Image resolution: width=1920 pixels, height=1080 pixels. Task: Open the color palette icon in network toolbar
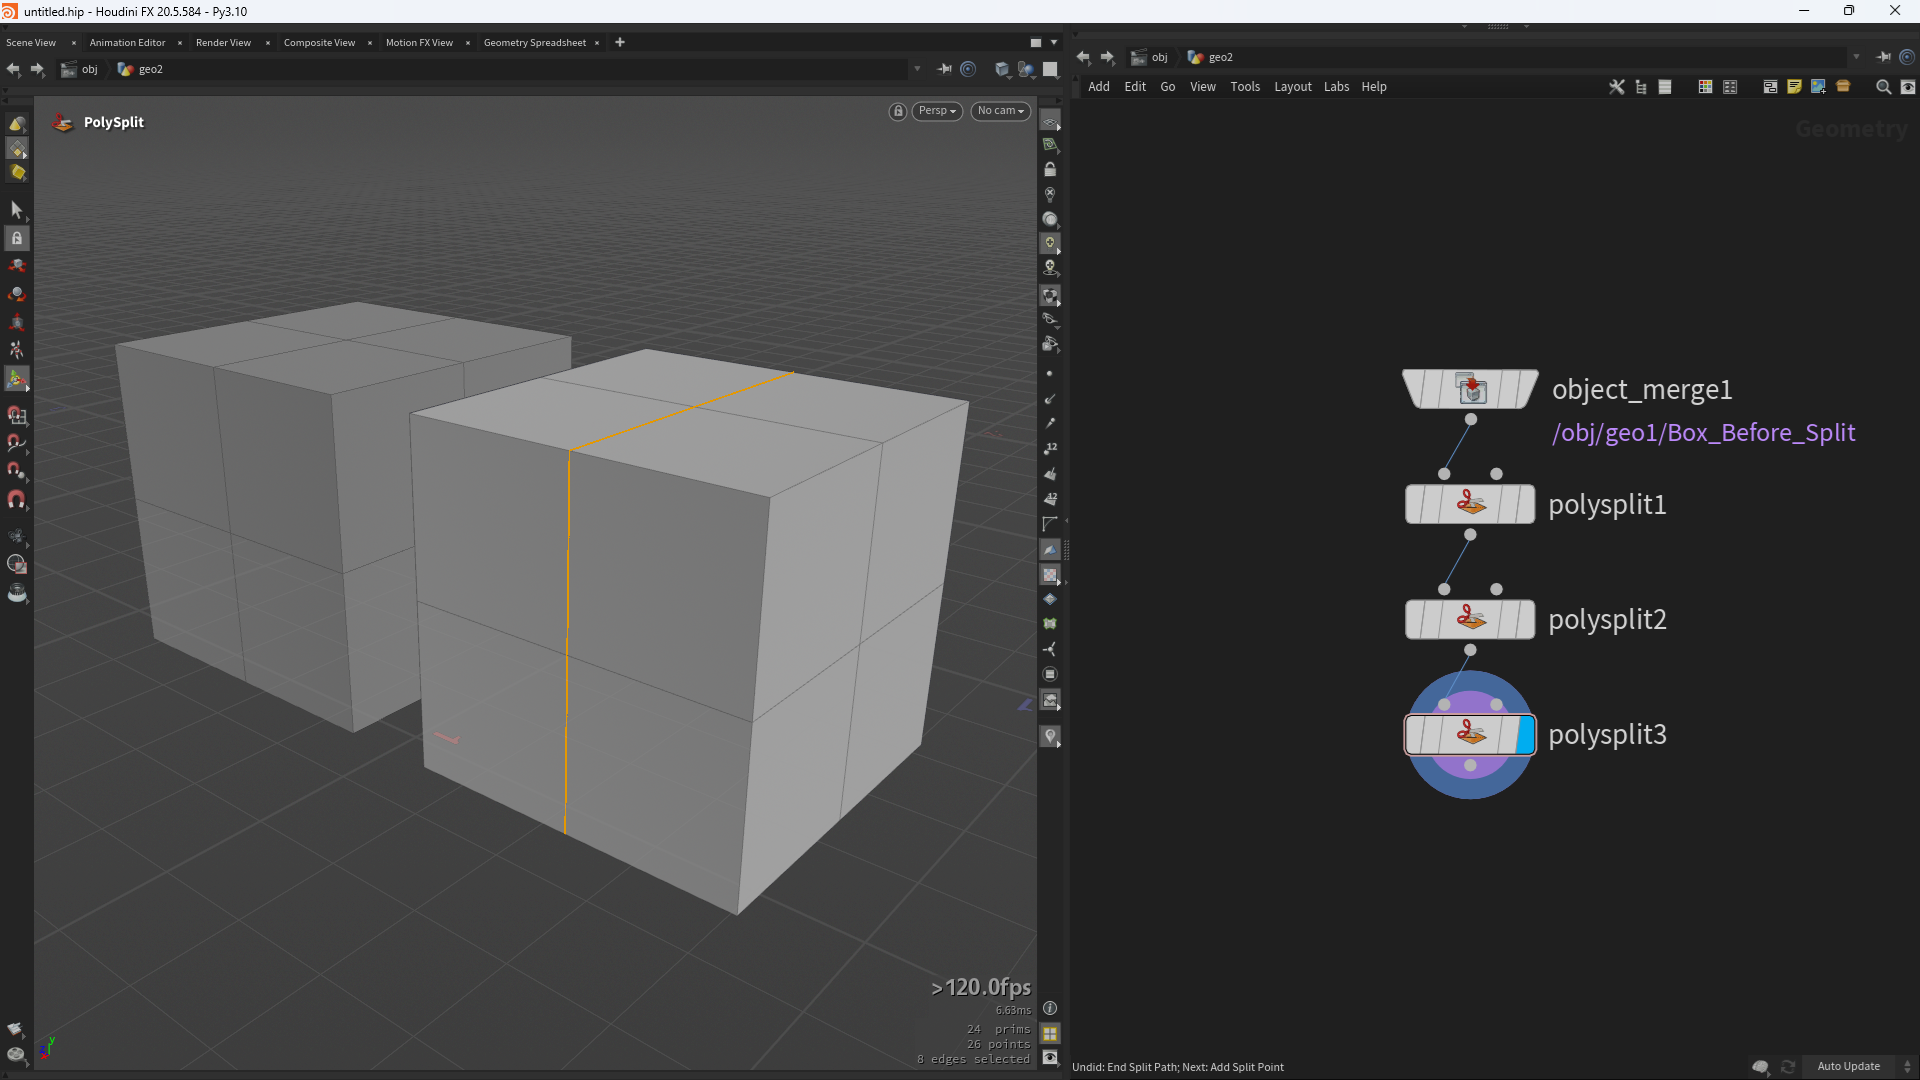click(1705, 87)
